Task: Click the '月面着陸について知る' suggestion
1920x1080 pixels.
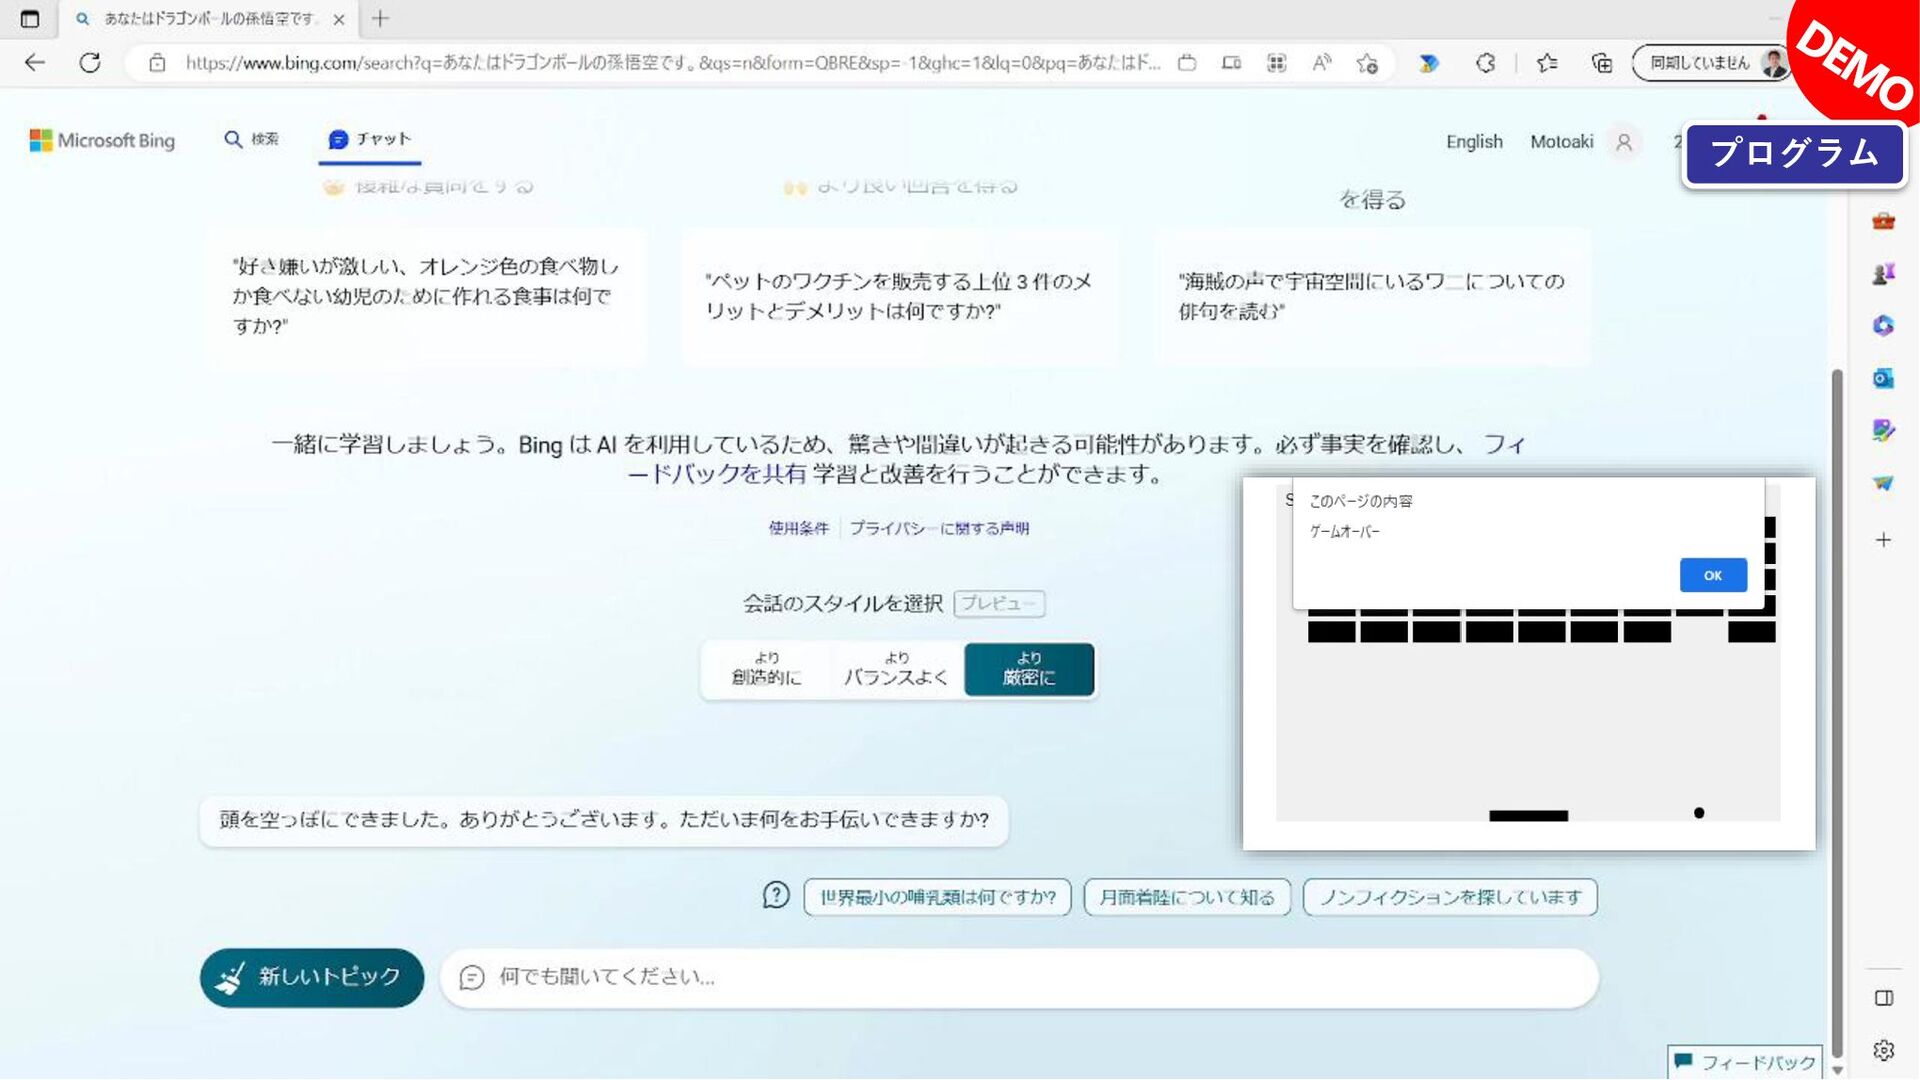Action: point(1187,897)
